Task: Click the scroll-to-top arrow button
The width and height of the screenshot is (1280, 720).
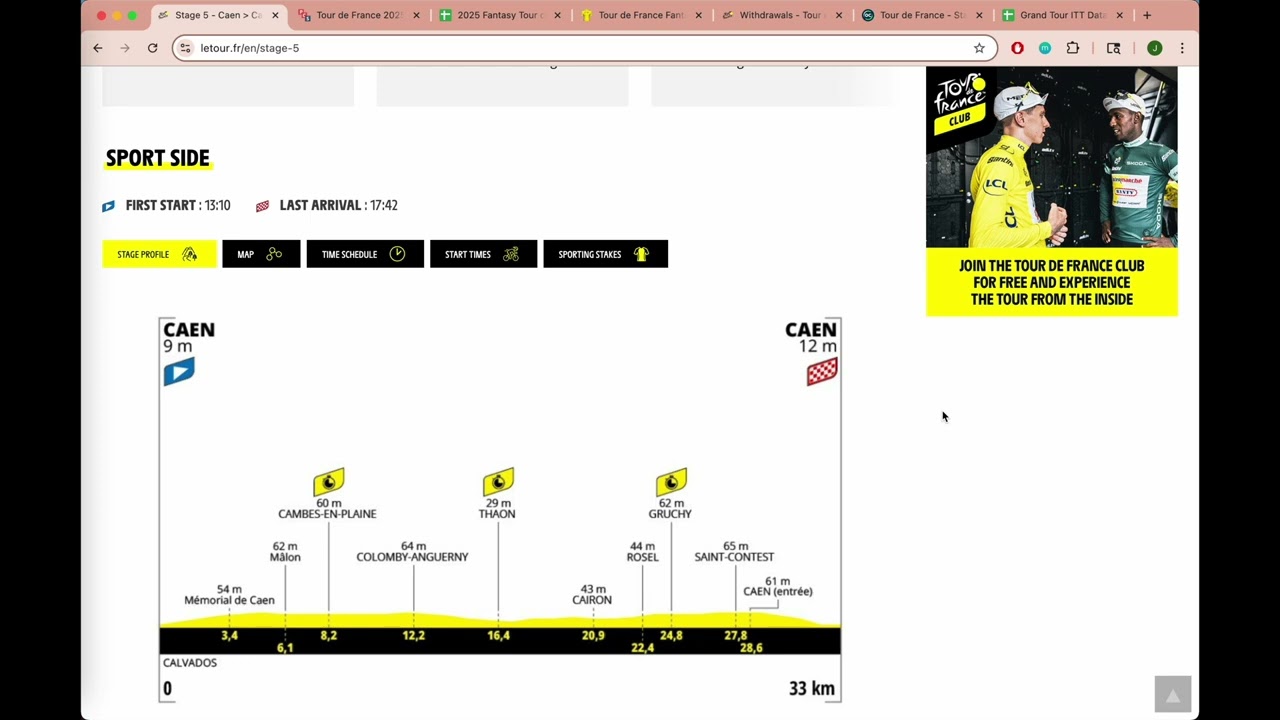Action: click(x=1173, y=694)
